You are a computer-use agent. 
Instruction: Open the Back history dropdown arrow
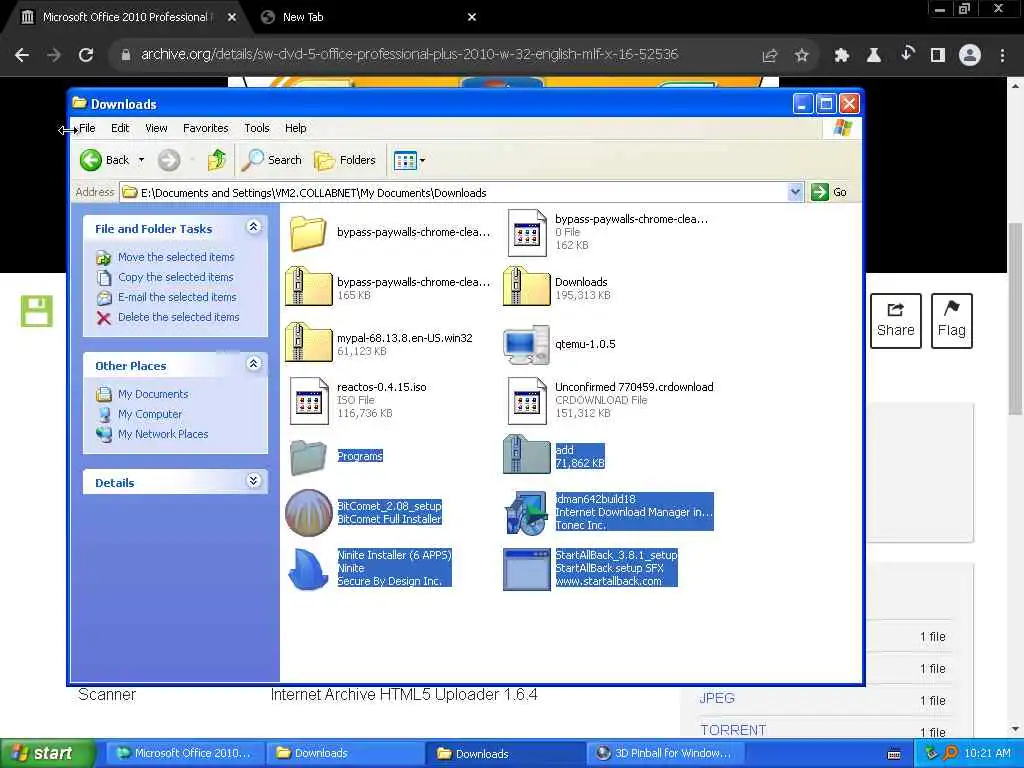[x=141, y=160]
